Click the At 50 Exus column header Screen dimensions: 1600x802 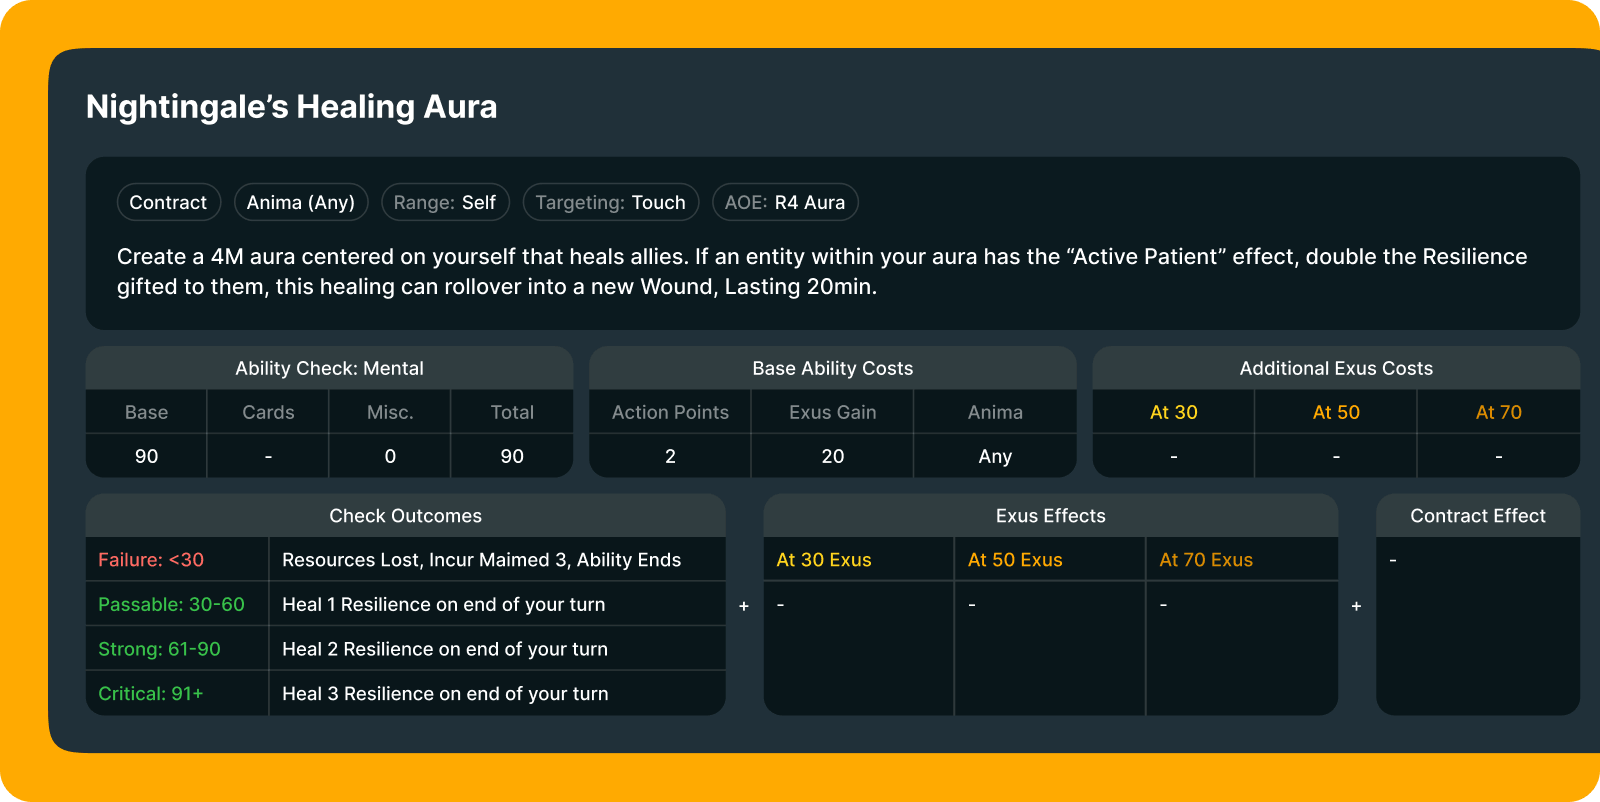tap(1050, 560)
